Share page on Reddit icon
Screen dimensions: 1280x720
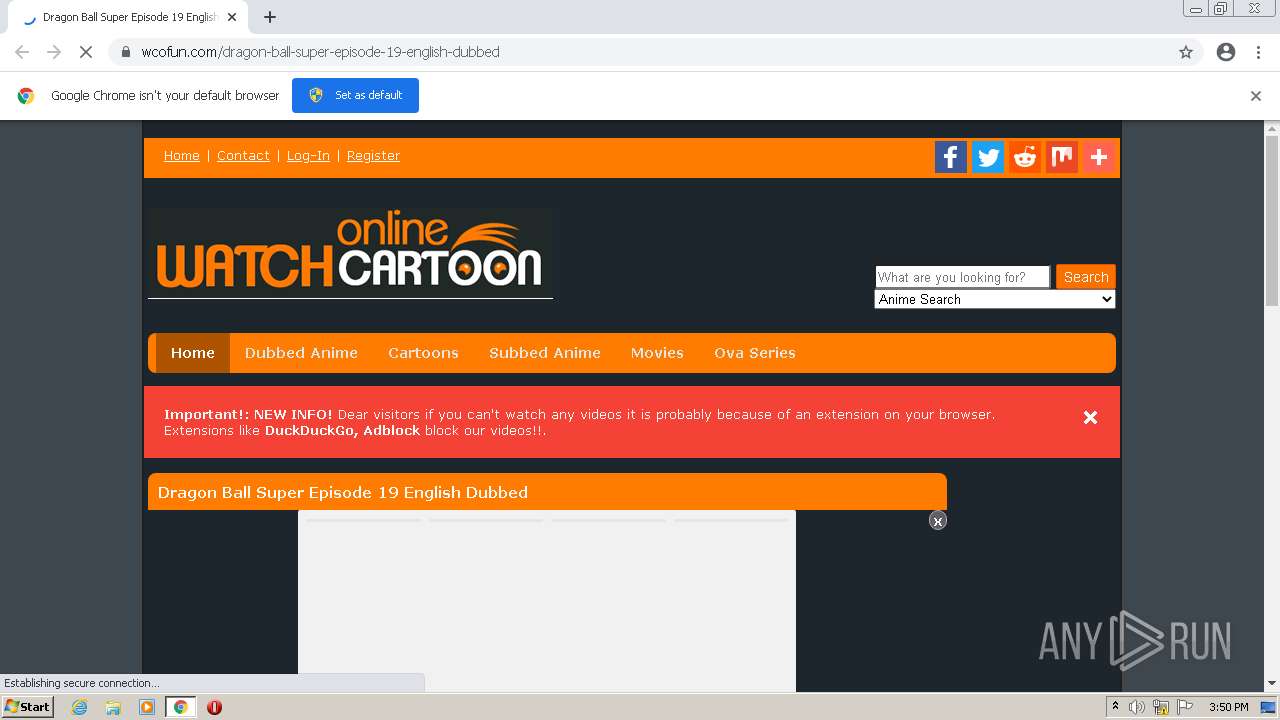[x=1024, y=157]
